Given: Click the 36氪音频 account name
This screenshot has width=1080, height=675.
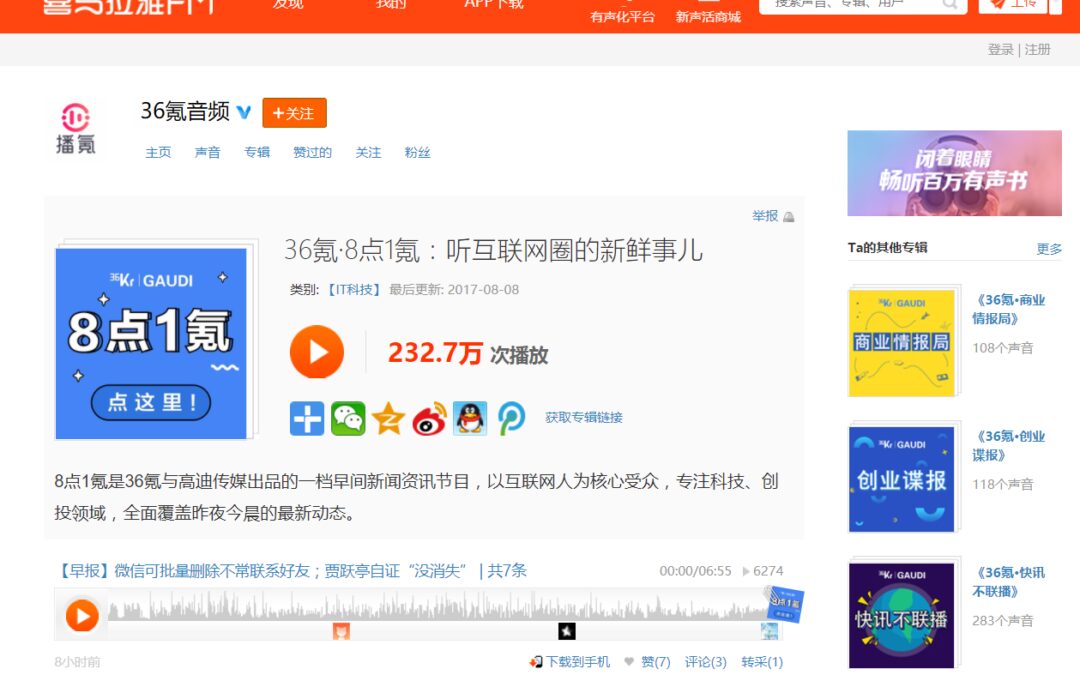Looking at the screenshot, I should [x=185, y=111].
